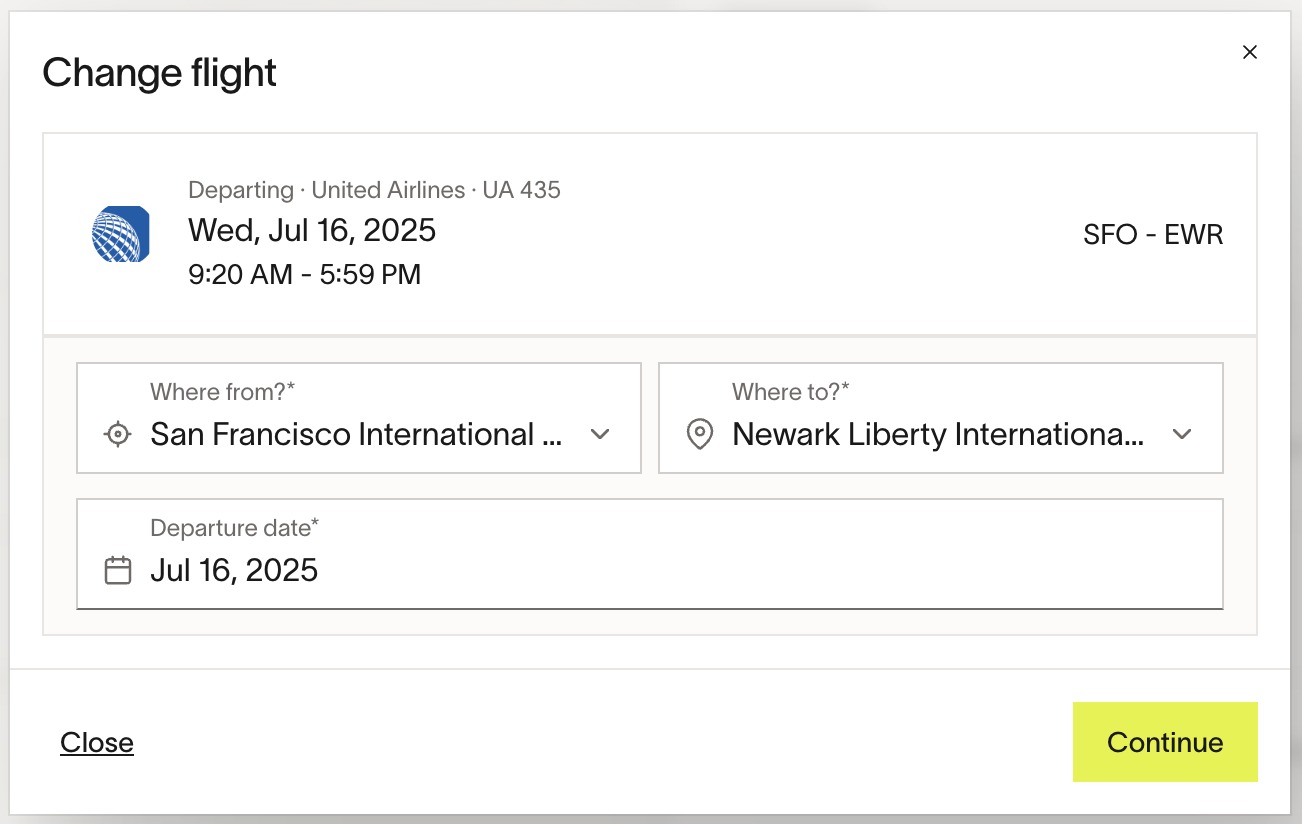Expand the Where from chevron arrow

point(600,434)
